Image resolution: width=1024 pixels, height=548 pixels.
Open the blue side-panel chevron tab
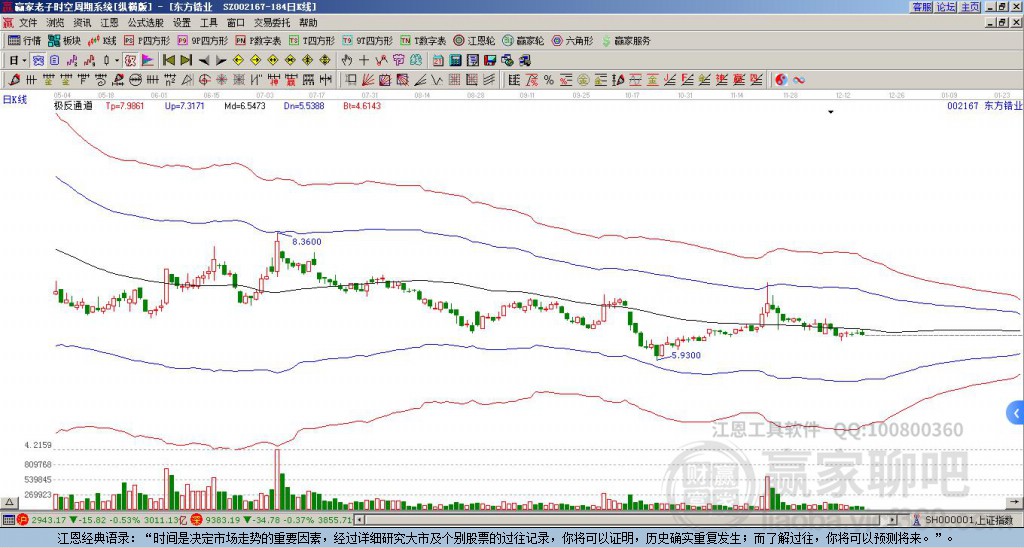(1016, 413)
